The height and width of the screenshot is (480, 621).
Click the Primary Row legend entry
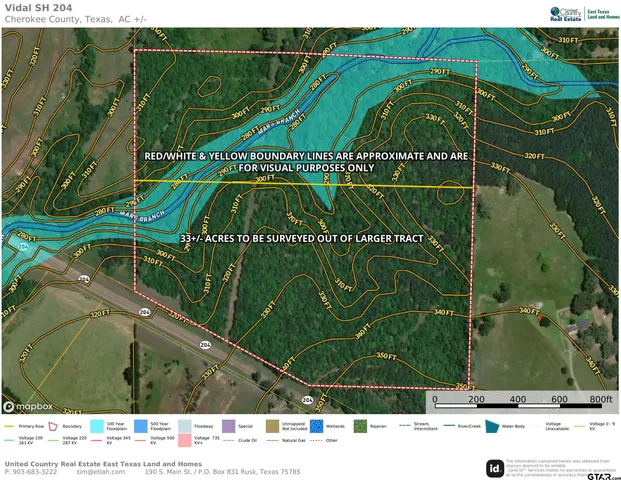click(24, 427)
